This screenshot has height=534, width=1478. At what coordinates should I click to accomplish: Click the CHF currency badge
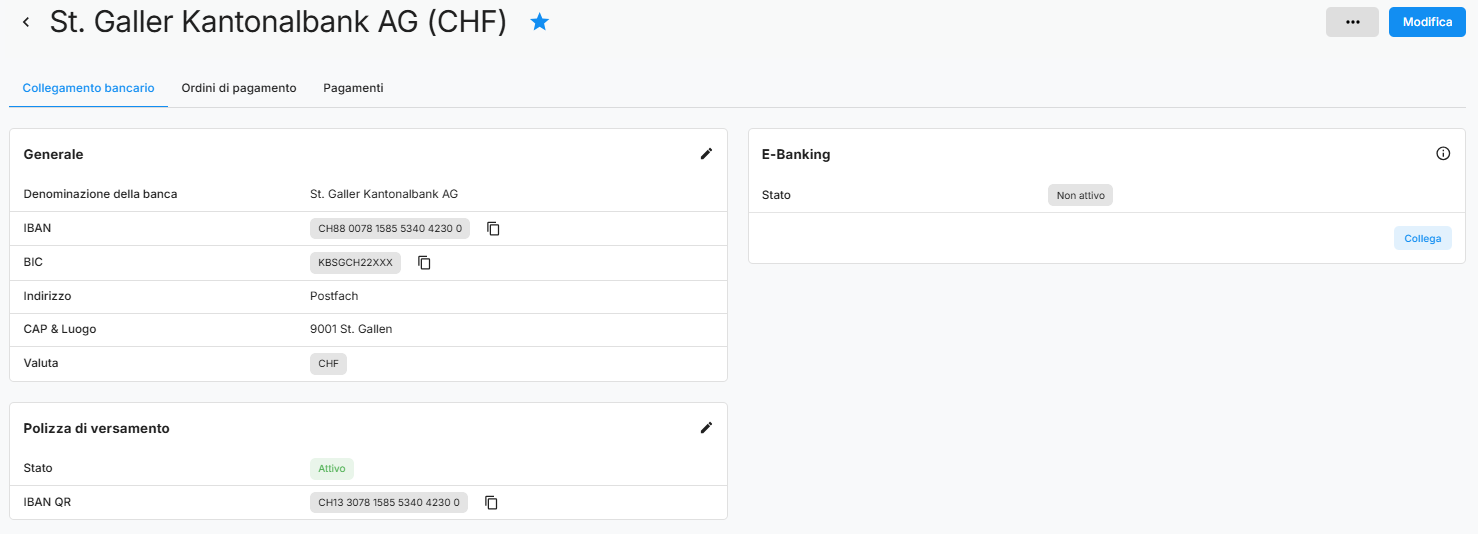tap(328, 364)
